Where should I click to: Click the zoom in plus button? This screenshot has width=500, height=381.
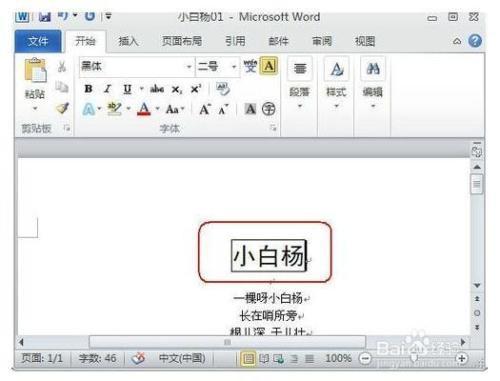pos(462,359)
